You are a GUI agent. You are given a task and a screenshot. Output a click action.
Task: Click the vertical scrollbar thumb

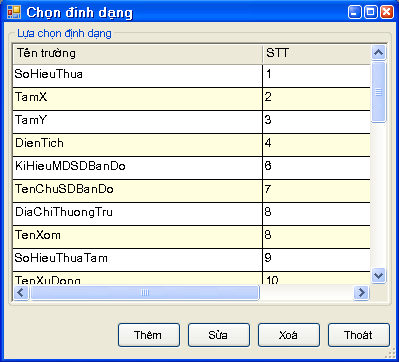(x=378, y=92)
